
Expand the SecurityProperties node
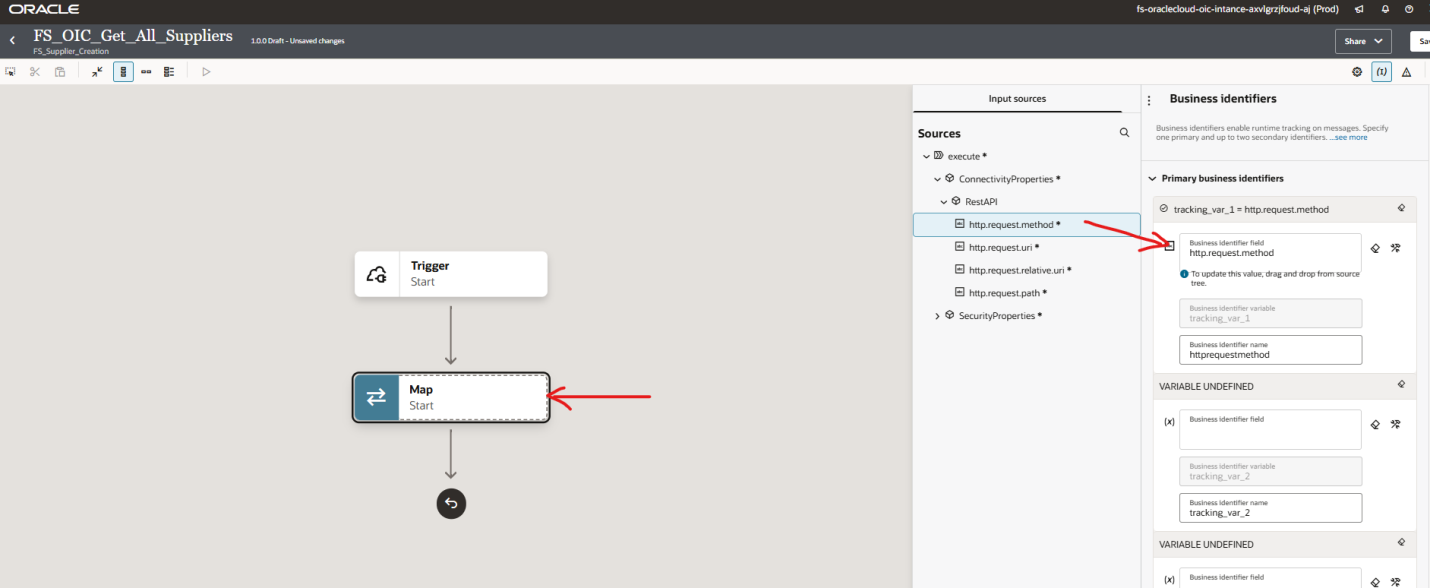tap(937, 316)
